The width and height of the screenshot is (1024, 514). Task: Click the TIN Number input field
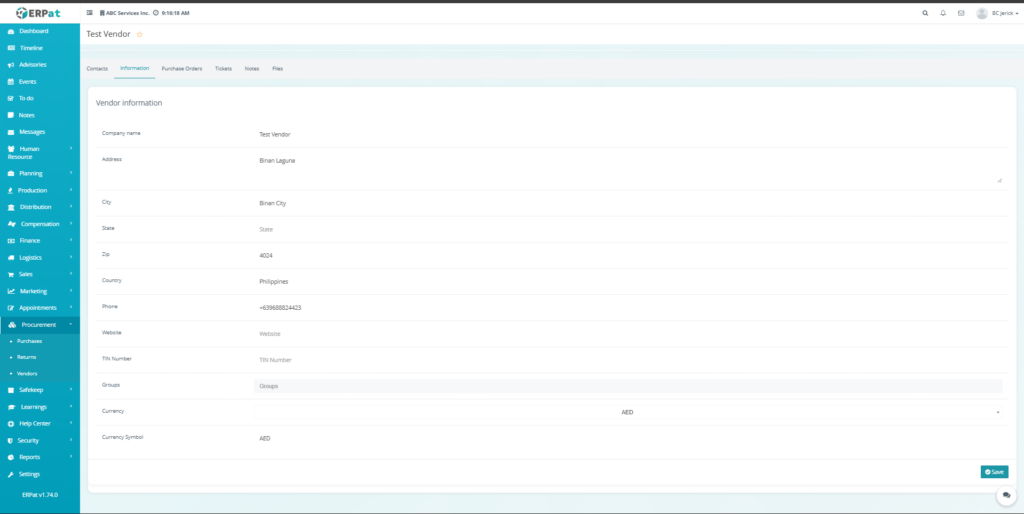[628, 360]
